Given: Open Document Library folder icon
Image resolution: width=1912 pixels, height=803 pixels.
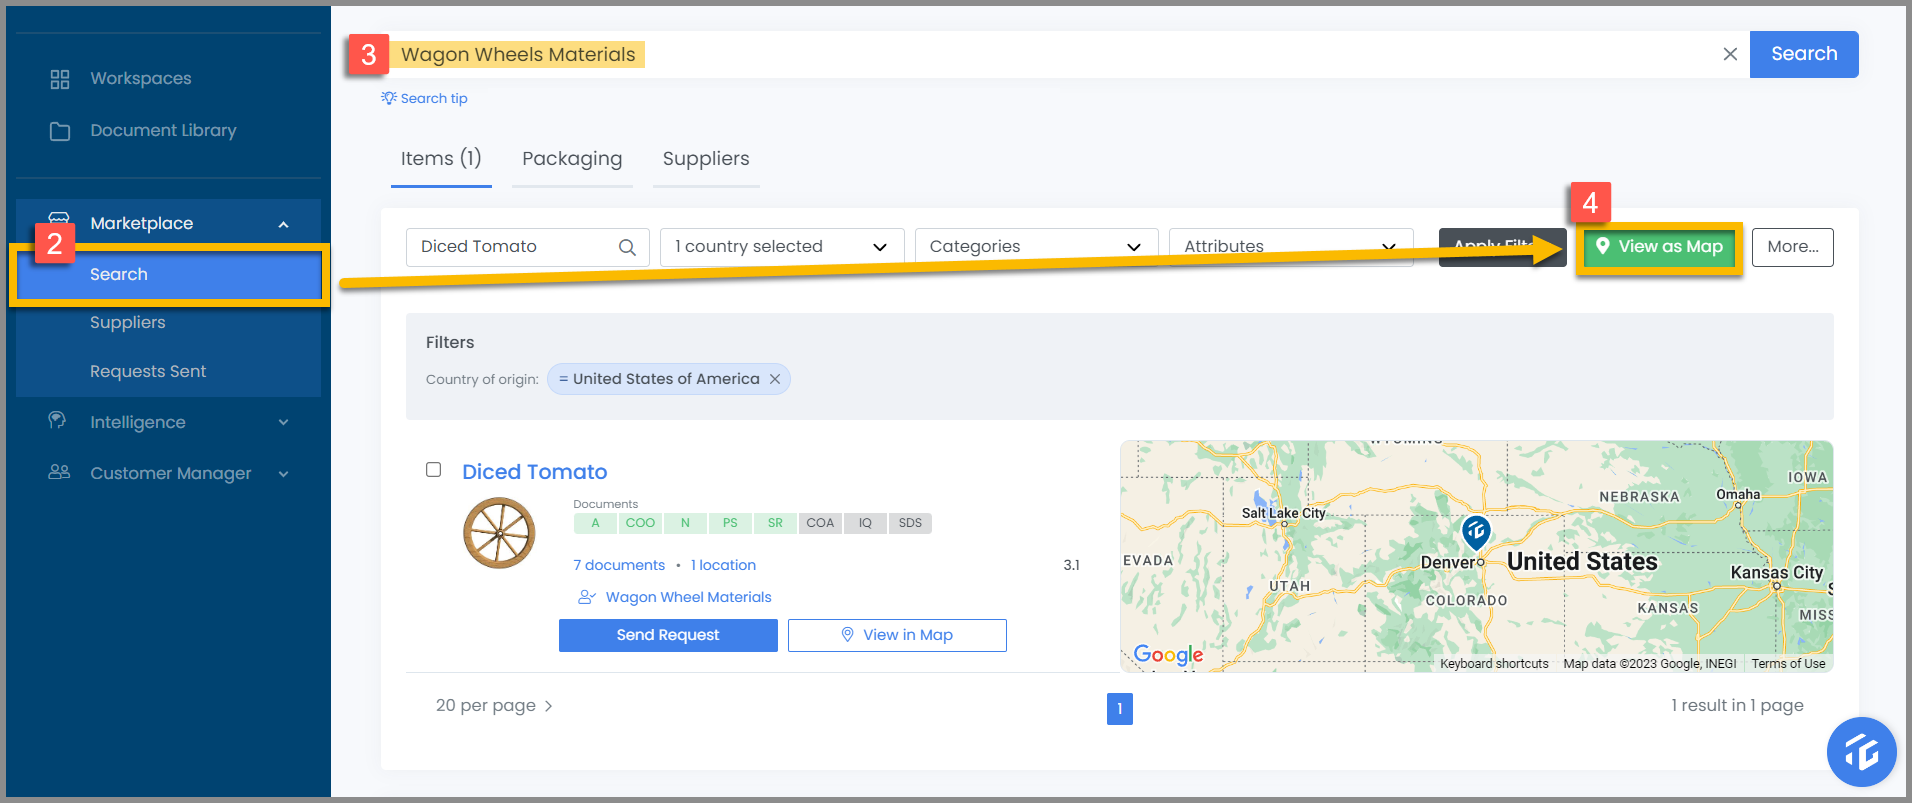Looking at the screenshot, I should 60,131.
